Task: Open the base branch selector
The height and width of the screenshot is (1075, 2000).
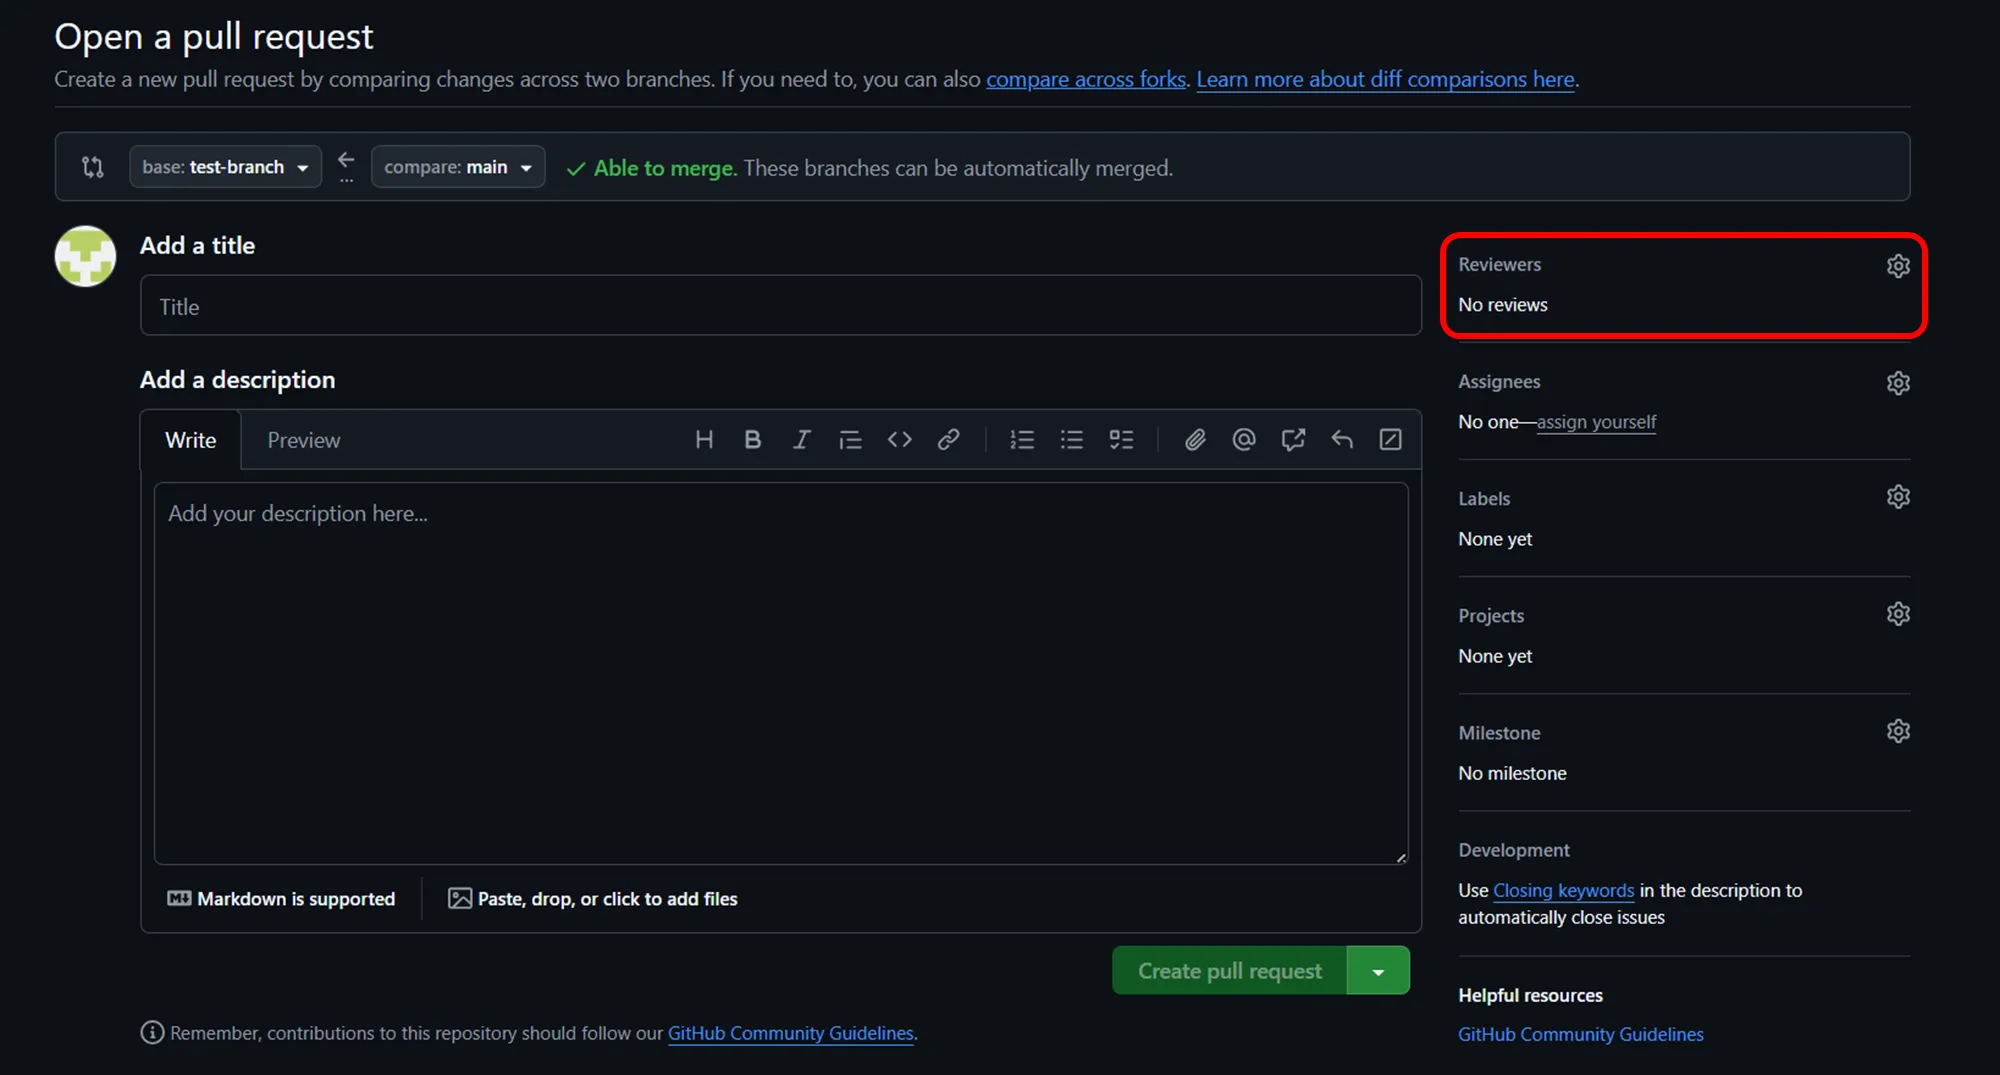Action: point(225,166)
